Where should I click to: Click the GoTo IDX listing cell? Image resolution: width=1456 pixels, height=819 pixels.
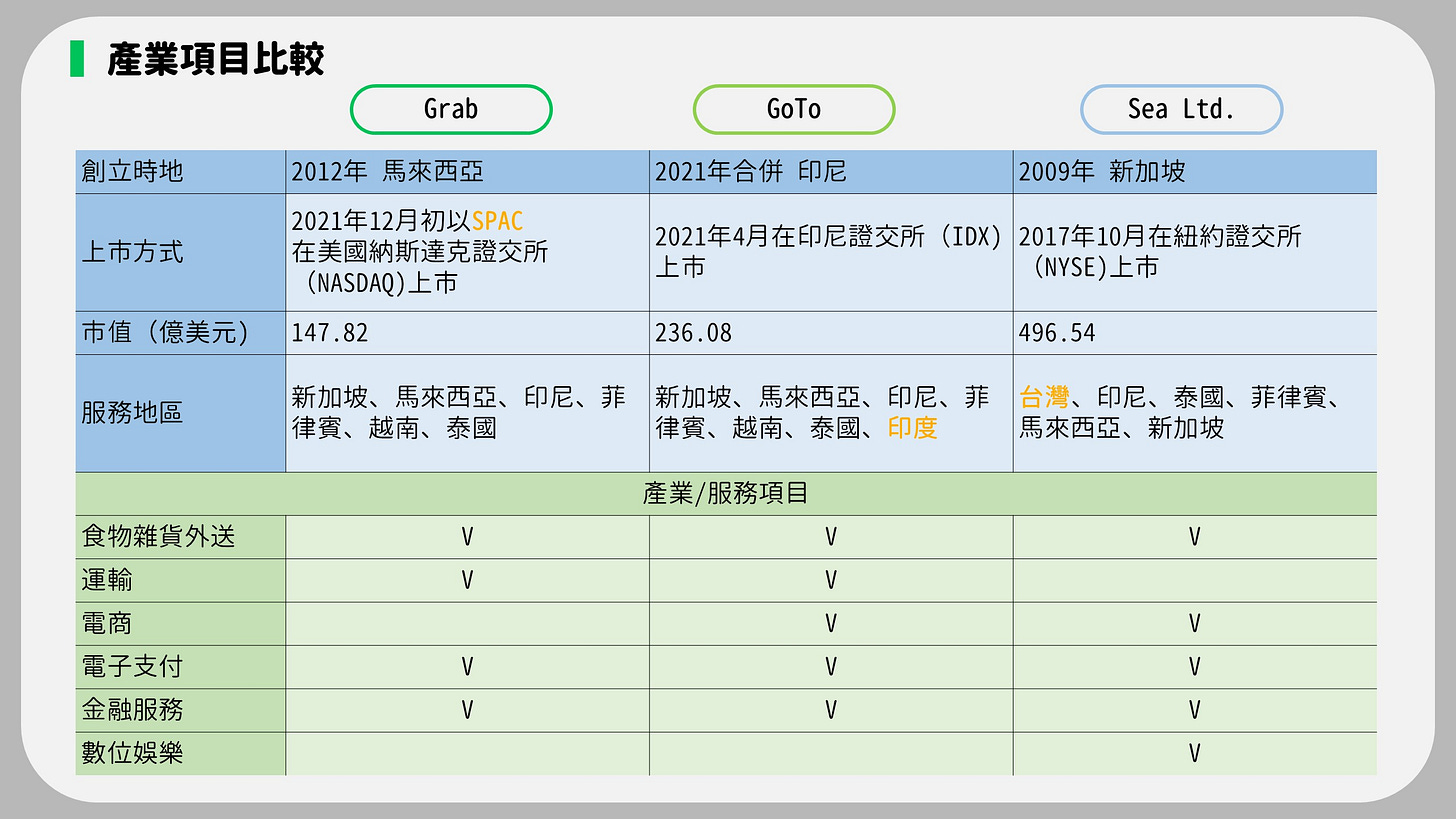(x=832, y=252)
